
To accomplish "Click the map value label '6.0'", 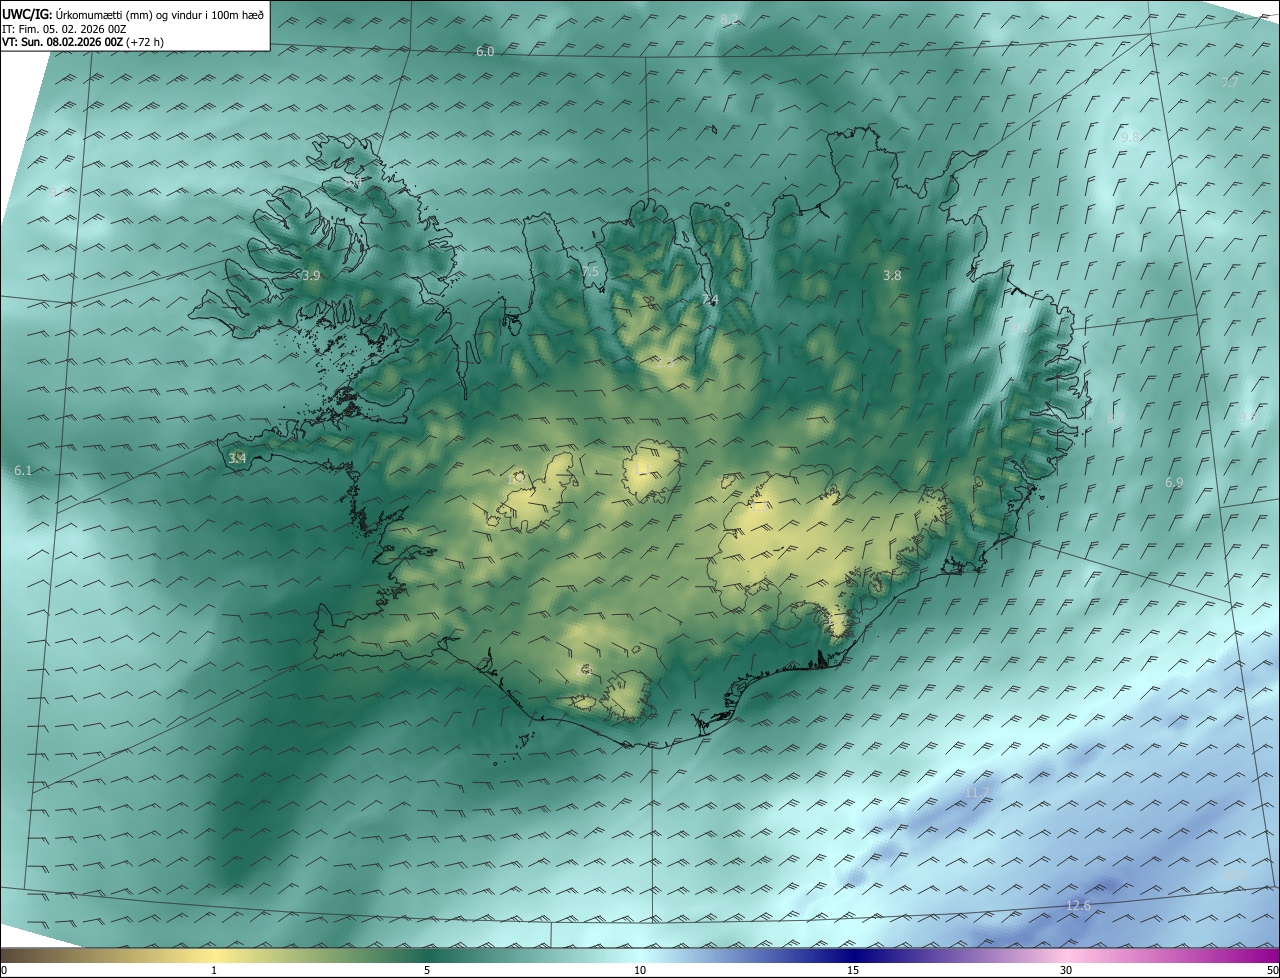I will pos(485,51).
